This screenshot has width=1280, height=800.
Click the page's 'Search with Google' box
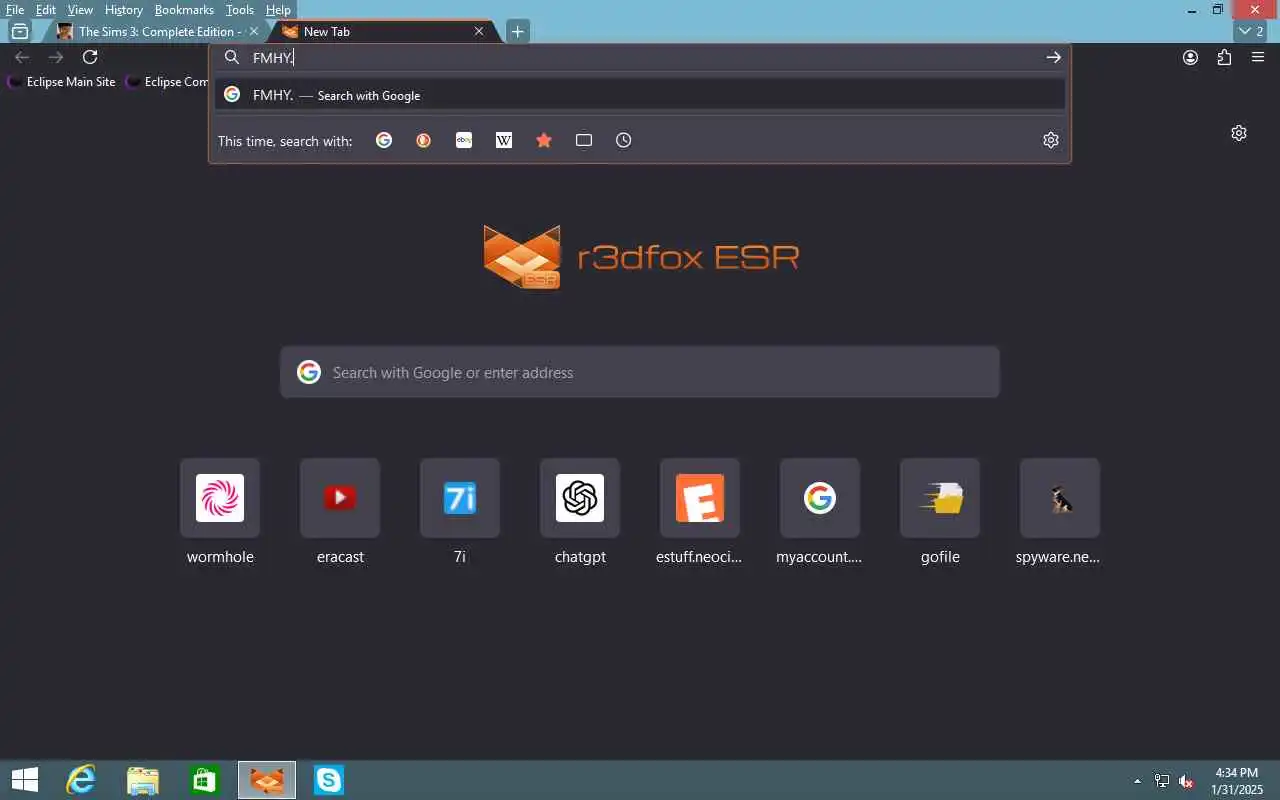point(640,372)
